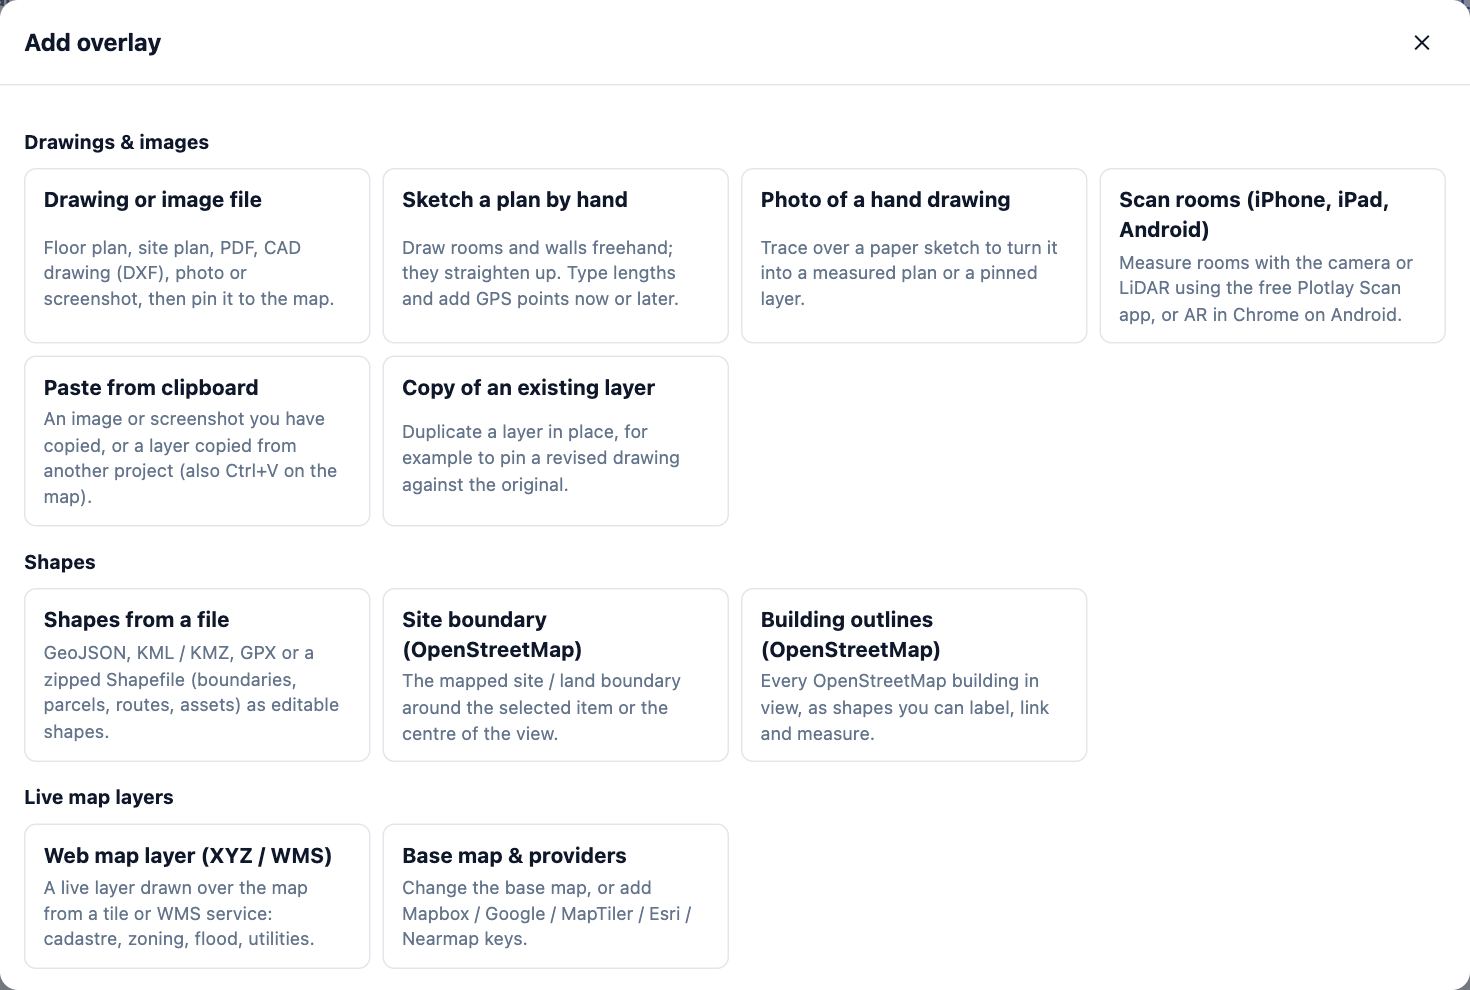The height and width of the screenshot is (990, 1470).
Task: Click the Live map layers heading
Action: pyautogui.click(x=99, y=797)
